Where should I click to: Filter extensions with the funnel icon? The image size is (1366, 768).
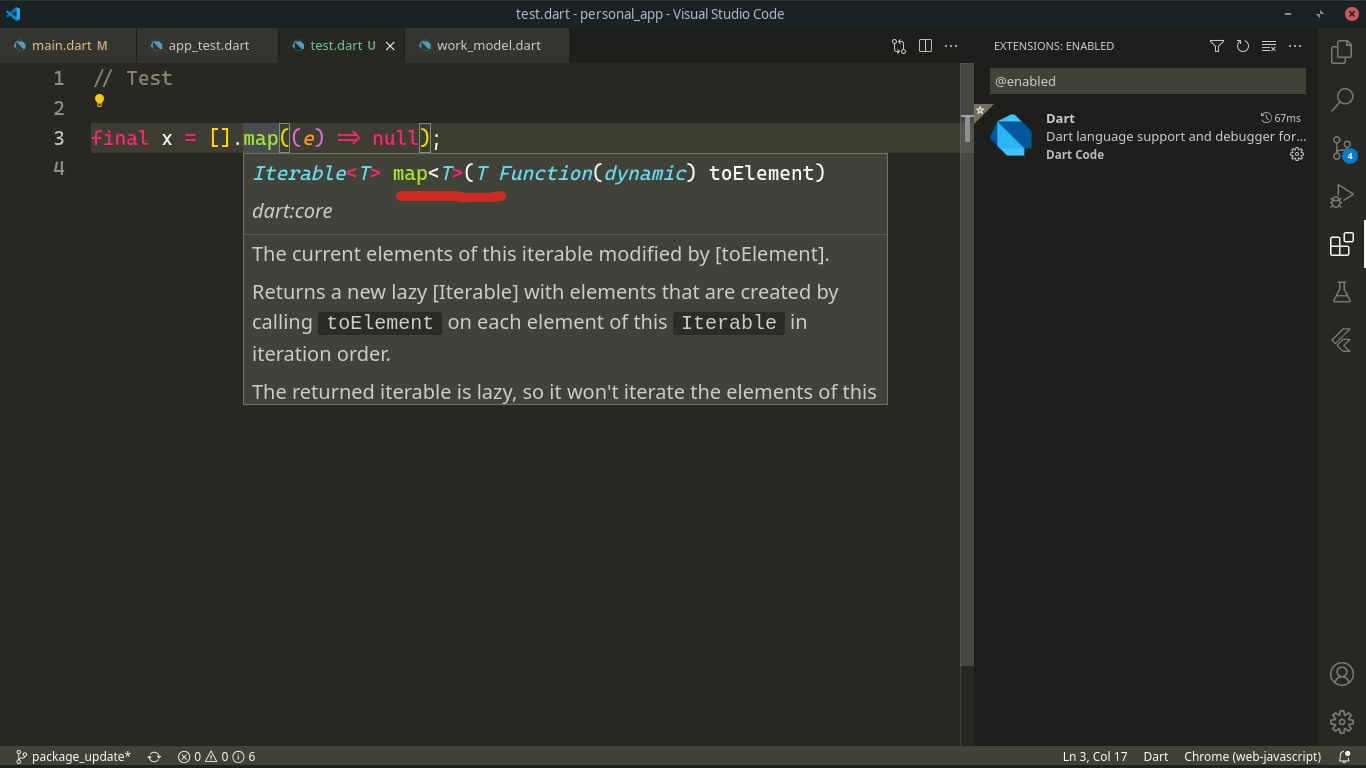point(1216,46)
